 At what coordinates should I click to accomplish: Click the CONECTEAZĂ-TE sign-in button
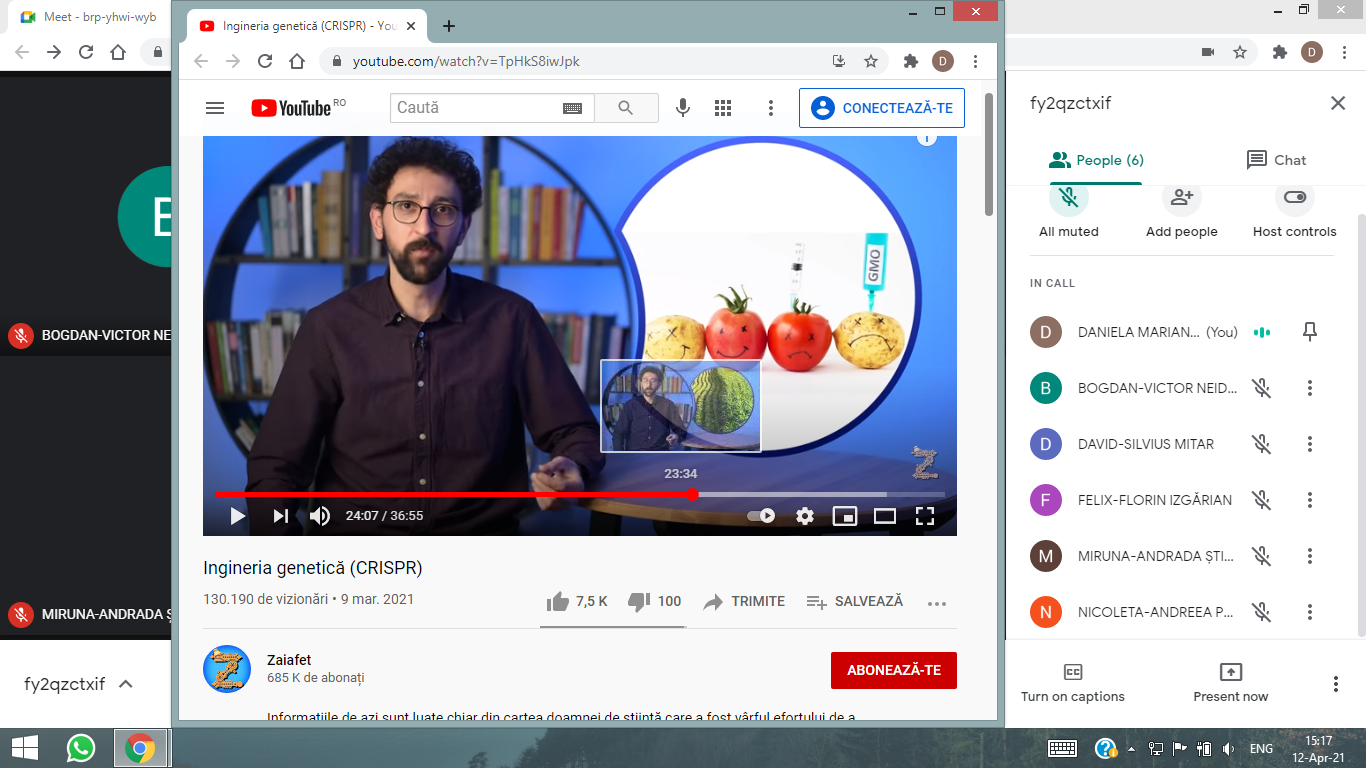pyautogui.click(x=882, y=108)
